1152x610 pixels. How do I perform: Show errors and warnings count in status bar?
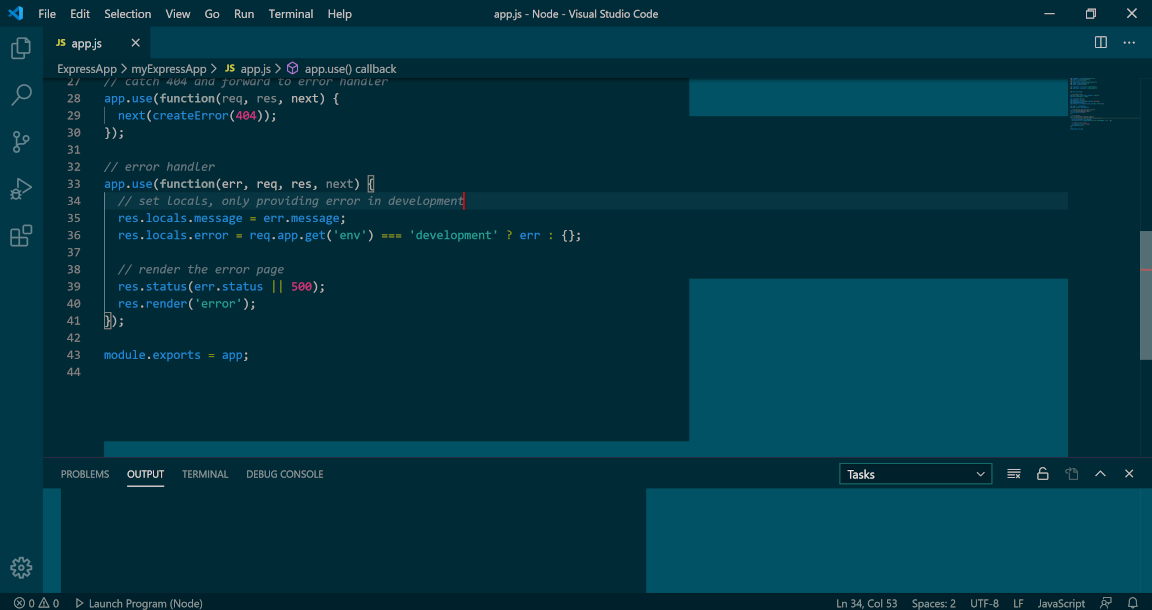point(36,603)
